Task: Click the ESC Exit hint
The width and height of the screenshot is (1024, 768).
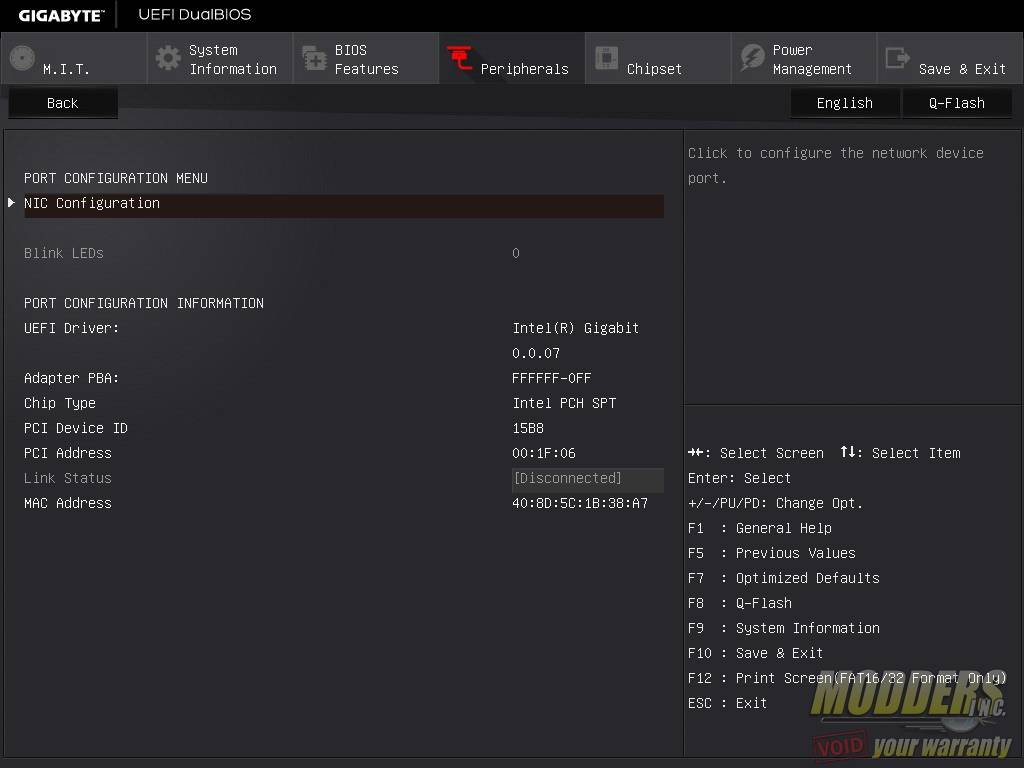Action: click(x=728, y=703)
